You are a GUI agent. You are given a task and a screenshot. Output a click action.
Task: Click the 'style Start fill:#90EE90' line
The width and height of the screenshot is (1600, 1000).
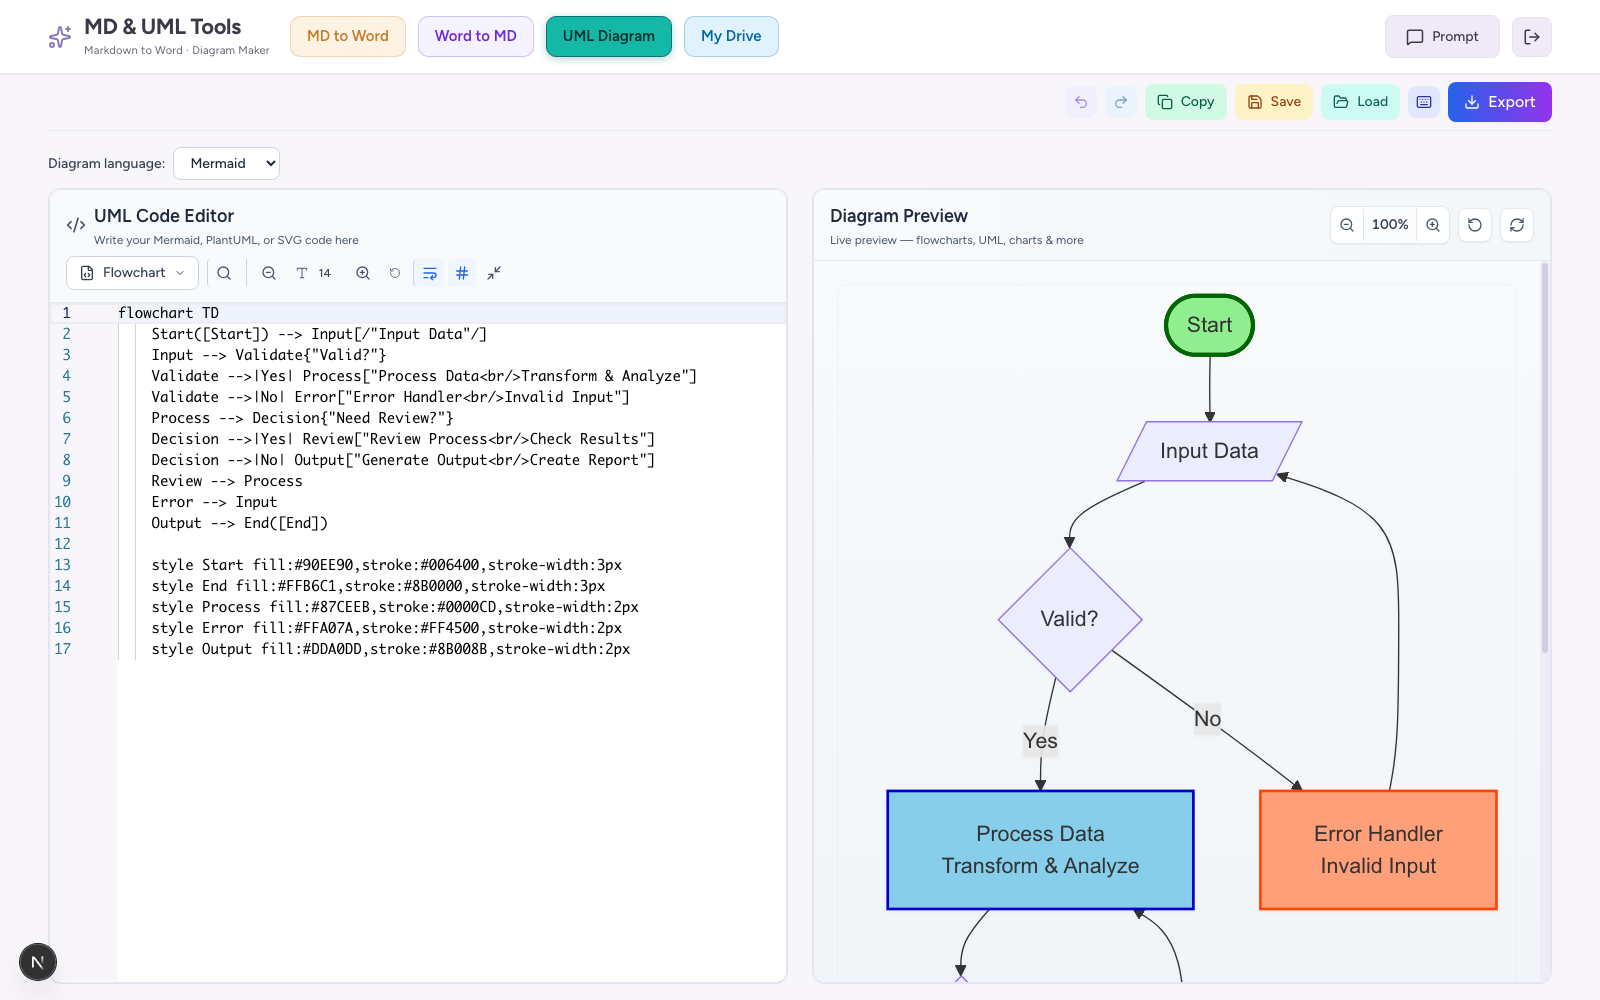[x=386, y=565]
